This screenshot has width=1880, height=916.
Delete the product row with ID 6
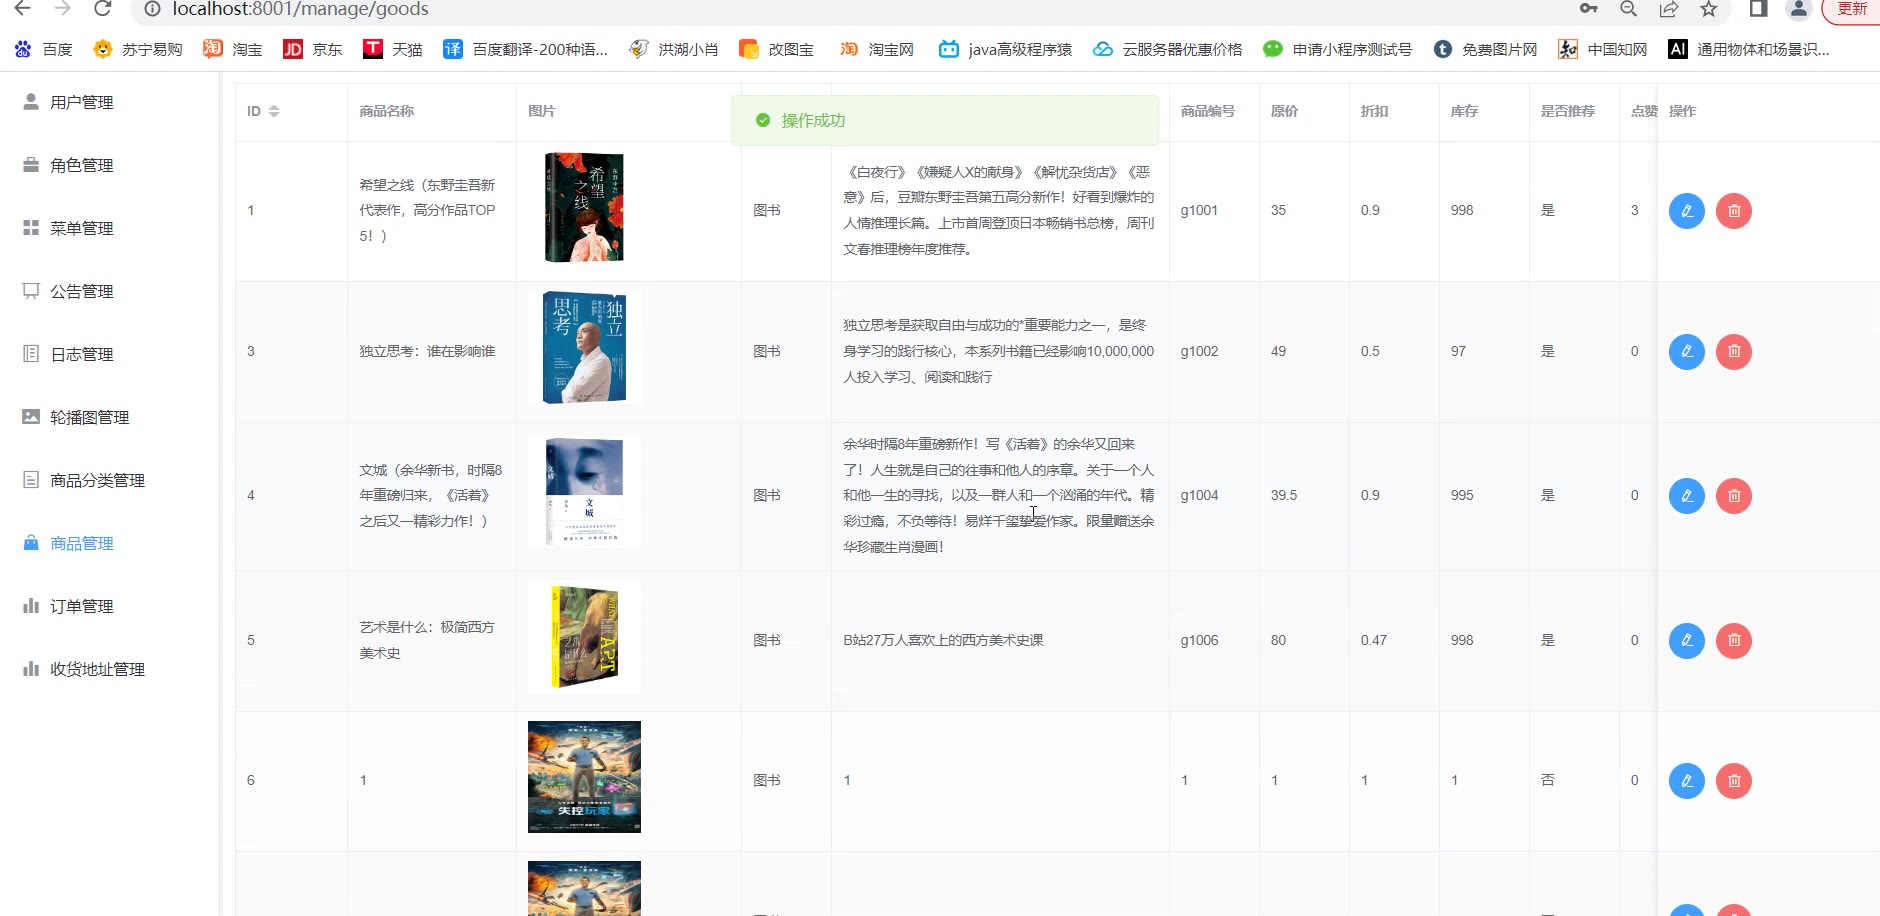(x=1734, y=781)
